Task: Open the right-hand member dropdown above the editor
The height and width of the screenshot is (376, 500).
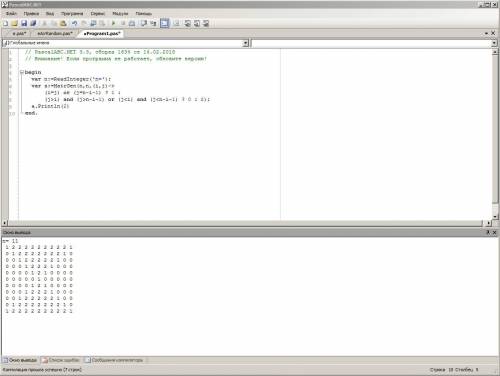Action: (494, 43)
